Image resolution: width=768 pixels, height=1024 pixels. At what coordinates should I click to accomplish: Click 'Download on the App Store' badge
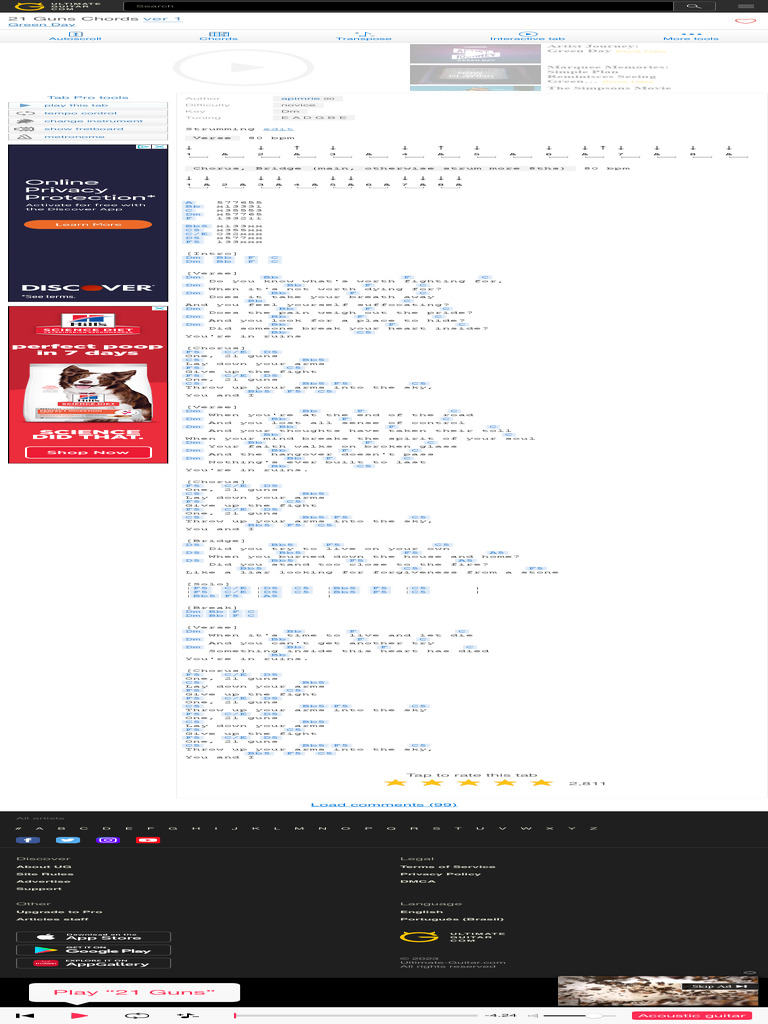[x=93, y=937]
